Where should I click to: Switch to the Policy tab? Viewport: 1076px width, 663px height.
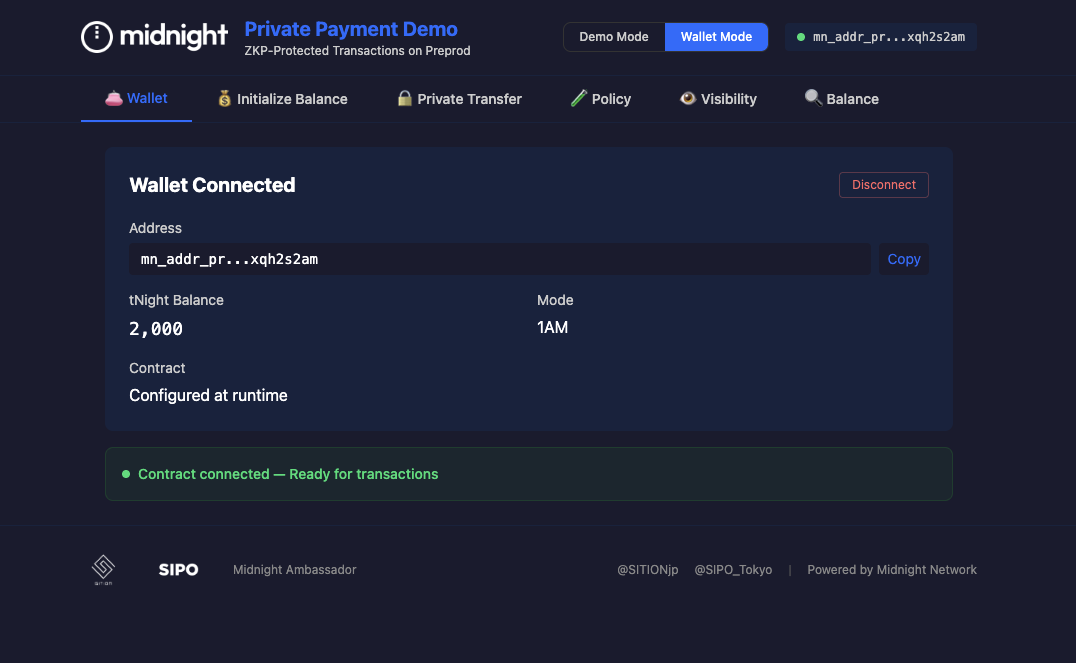(x=601, y=99)
